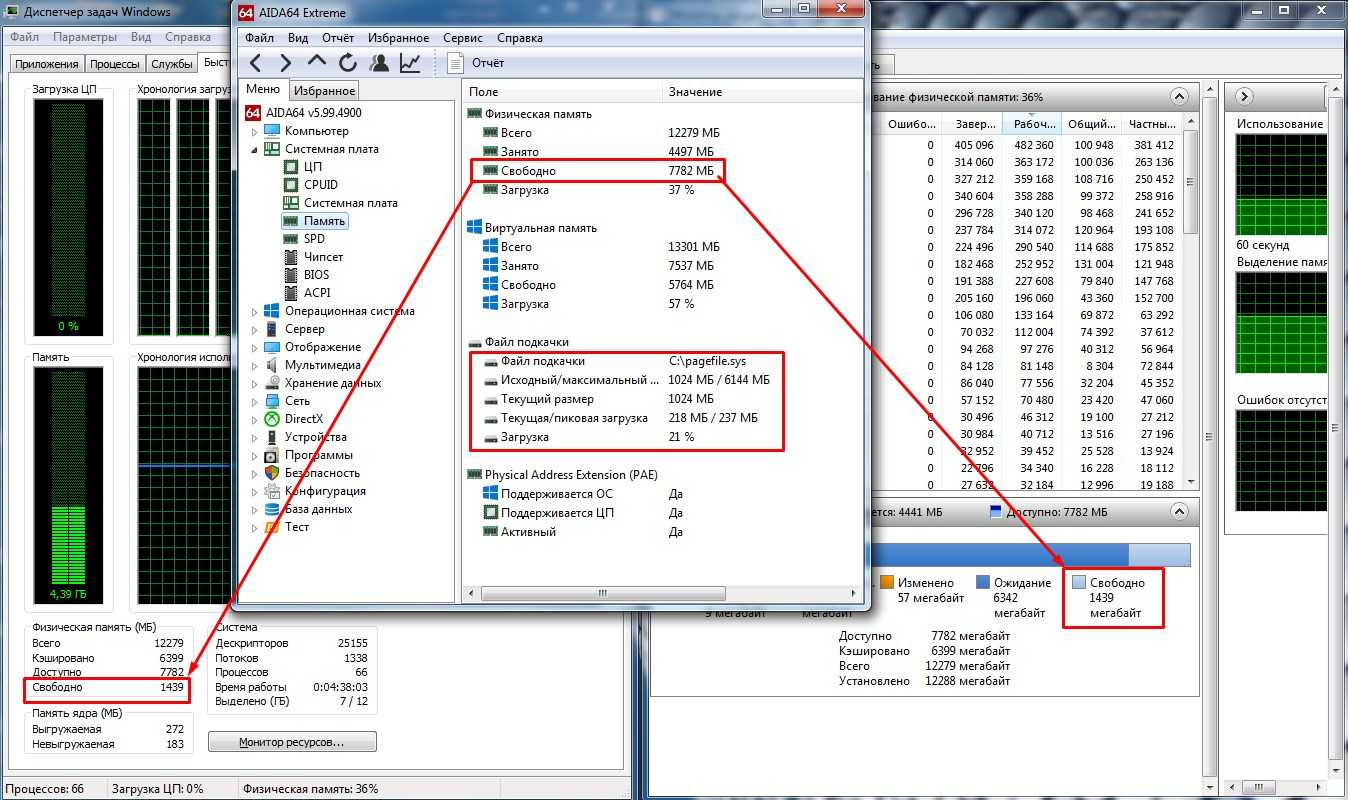Viewport: 1348px width, 800px height.
Task: Click the Программы tree icon
Action: tap(272, 455)
